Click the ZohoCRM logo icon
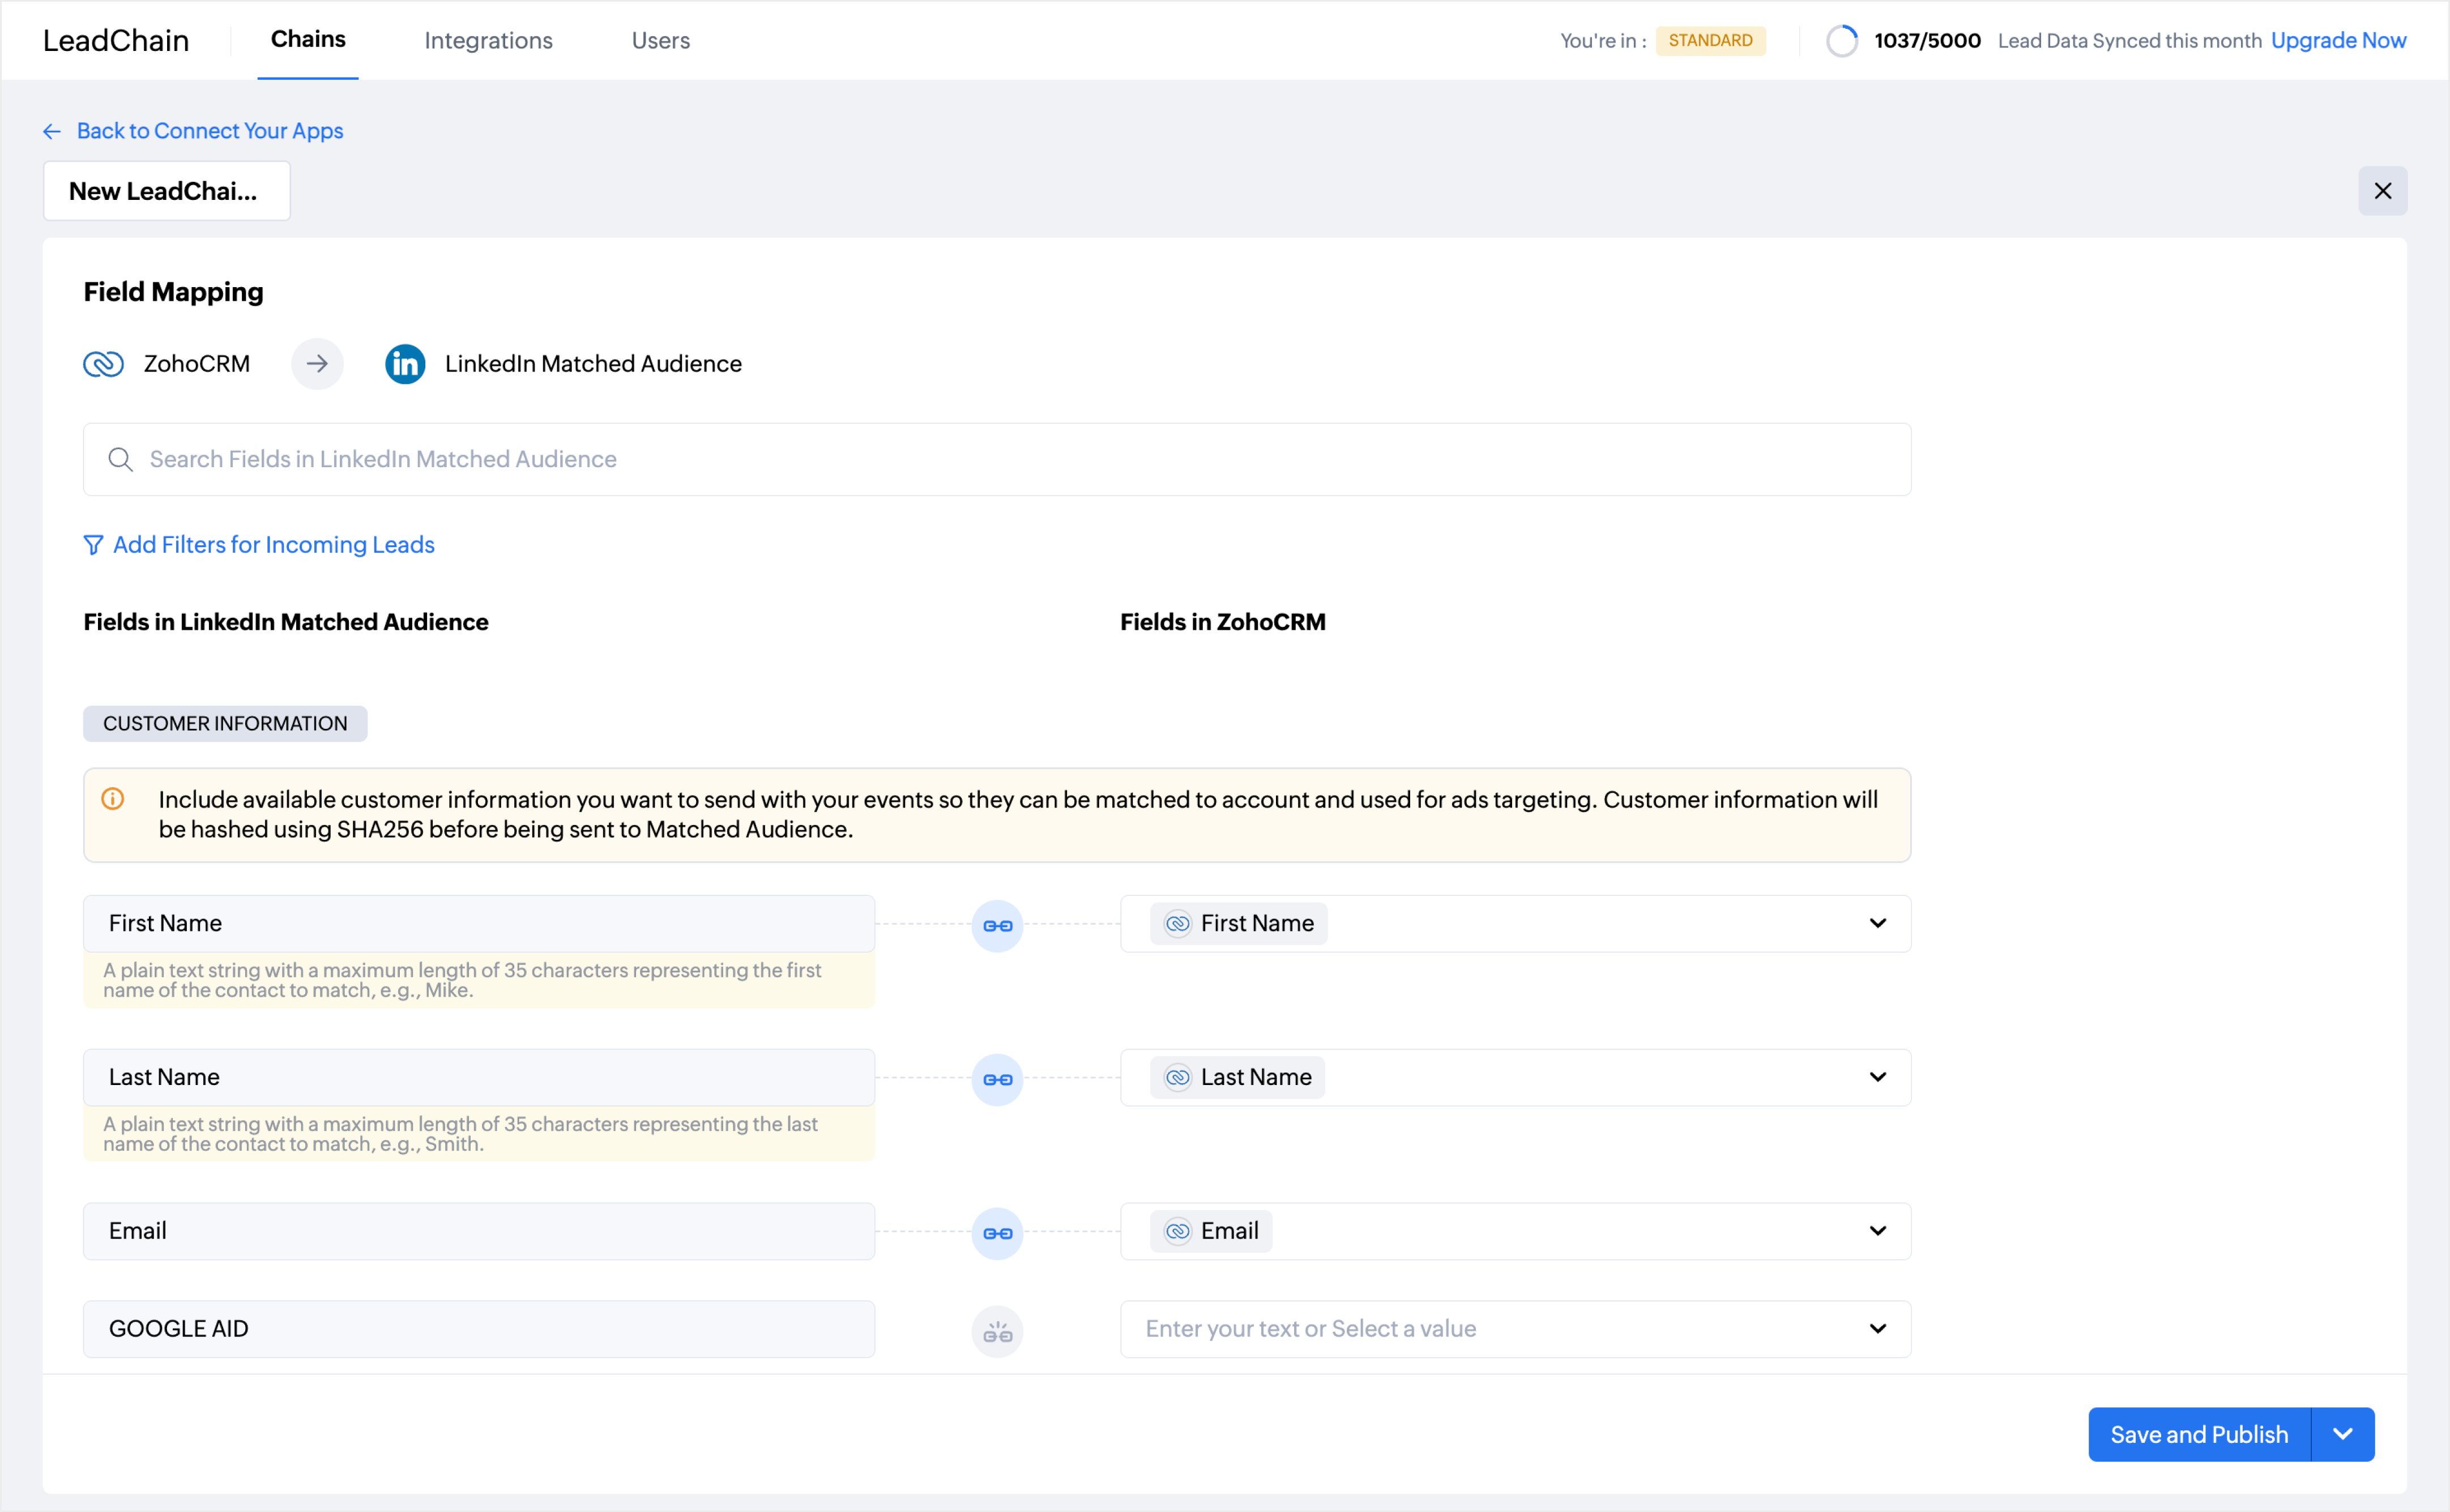Viewport: 2450px width, 1512px height. click(103, 364)
